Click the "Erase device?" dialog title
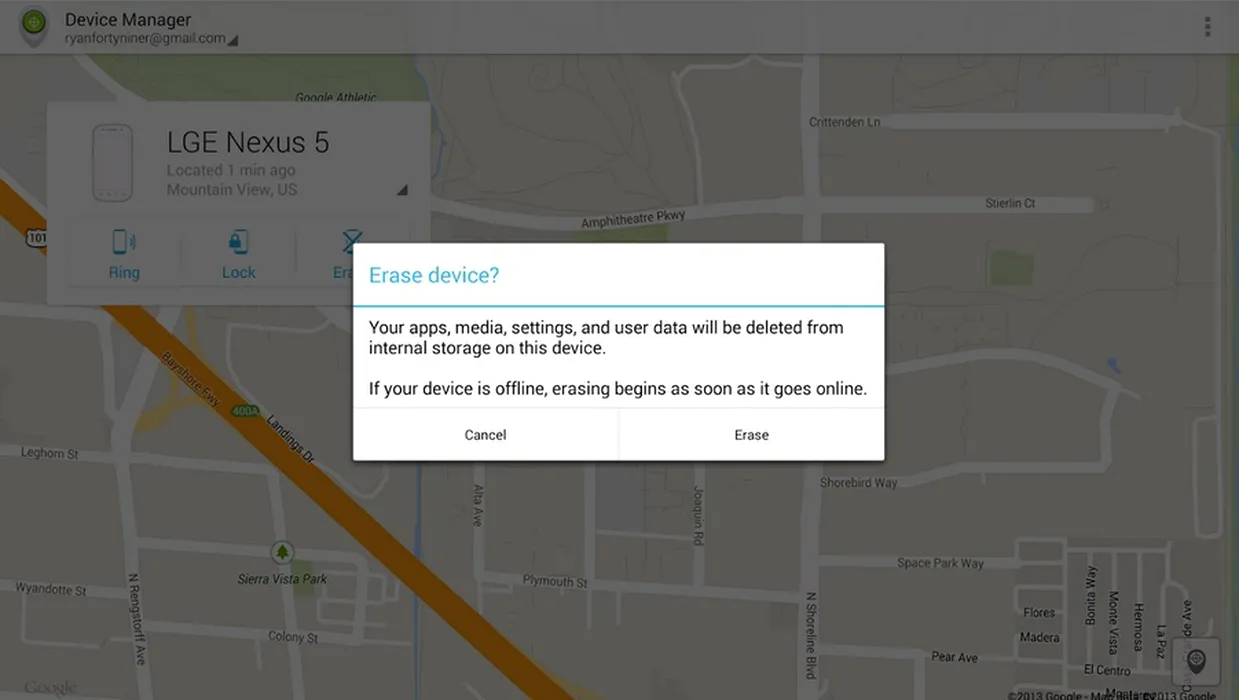Viewport: 1239px width, 700px height. click(x=434, y=275)
